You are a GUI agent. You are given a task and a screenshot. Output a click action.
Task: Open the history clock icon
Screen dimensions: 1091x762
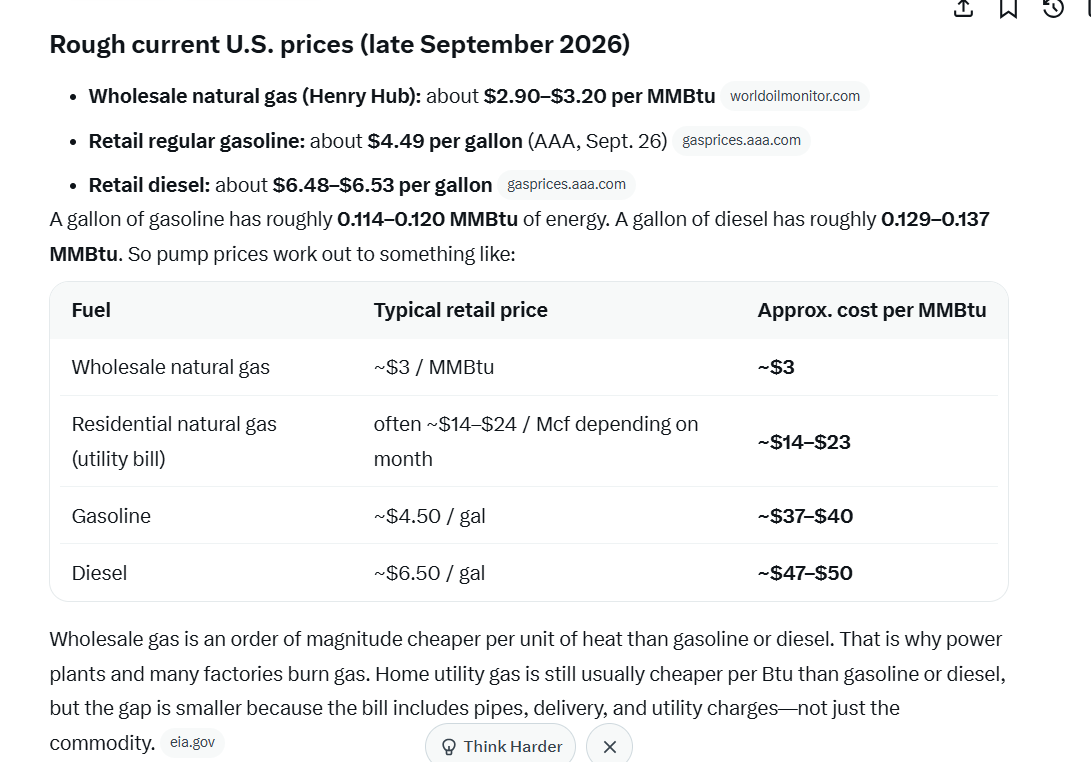click(1053, 8)
